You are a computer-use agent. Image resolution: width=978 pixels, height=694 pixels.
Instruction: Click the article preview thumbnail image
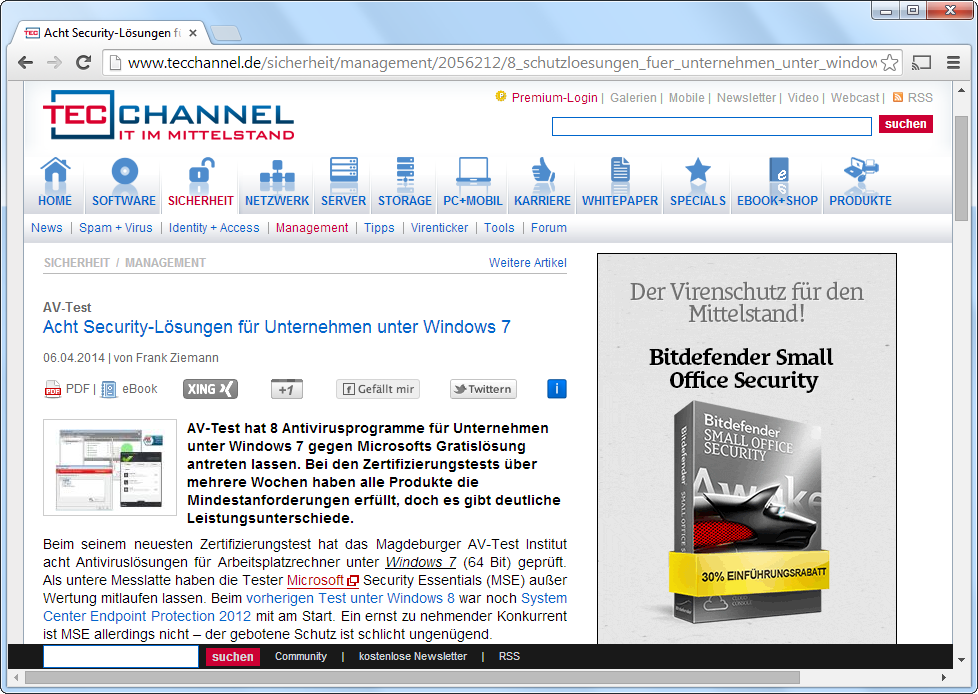[109, 467]
